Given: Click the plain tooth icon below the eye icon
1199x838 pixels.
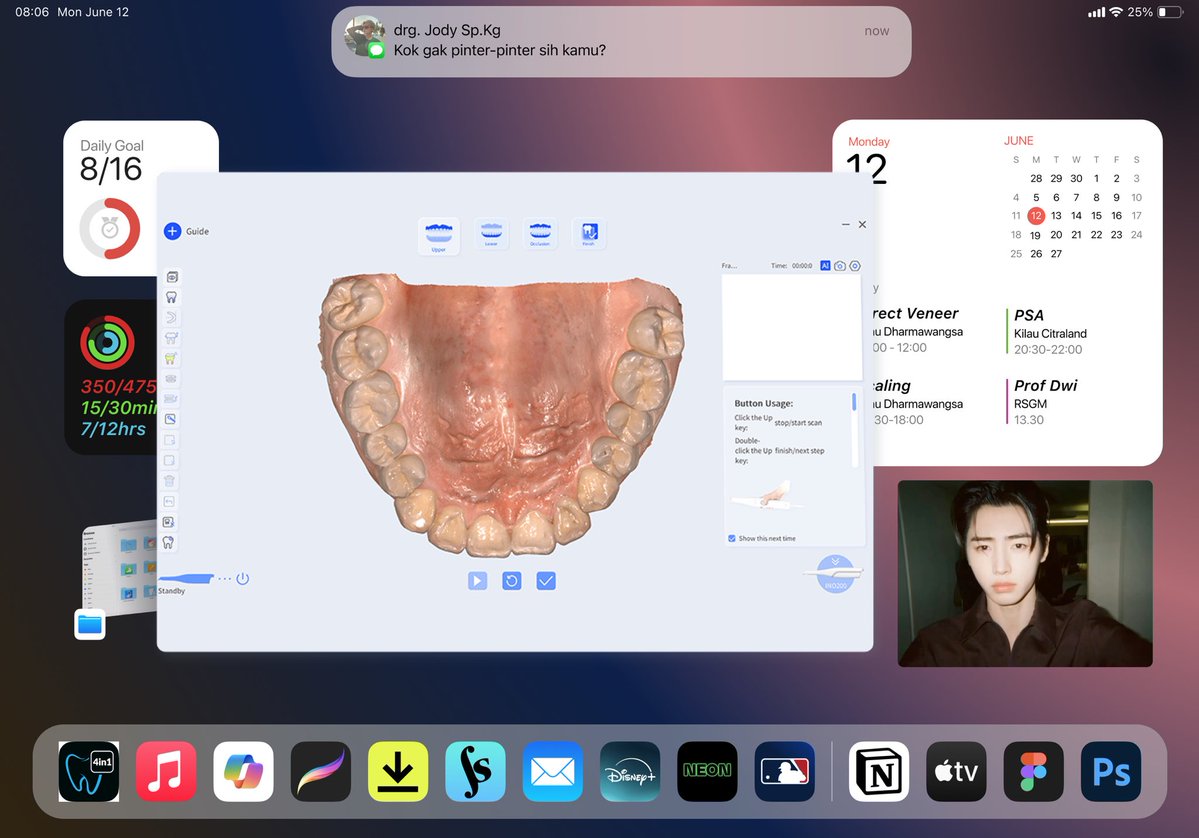Looking at the screenshot, I should (x=171, y=297).
